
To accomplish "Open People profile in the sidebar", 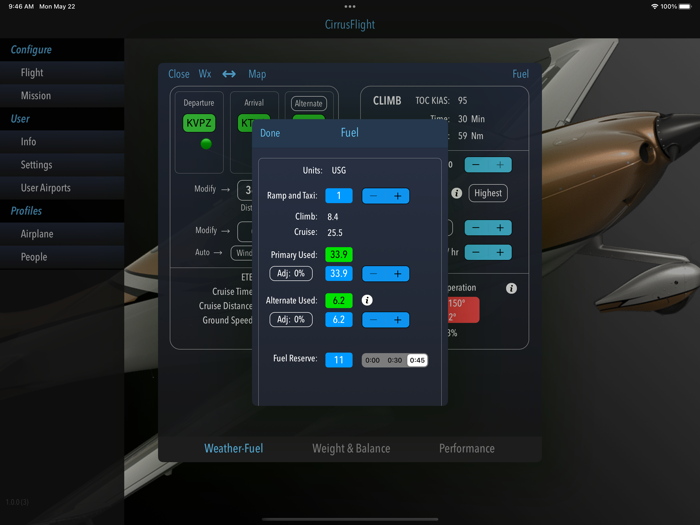I will click(x=62, y=257).
